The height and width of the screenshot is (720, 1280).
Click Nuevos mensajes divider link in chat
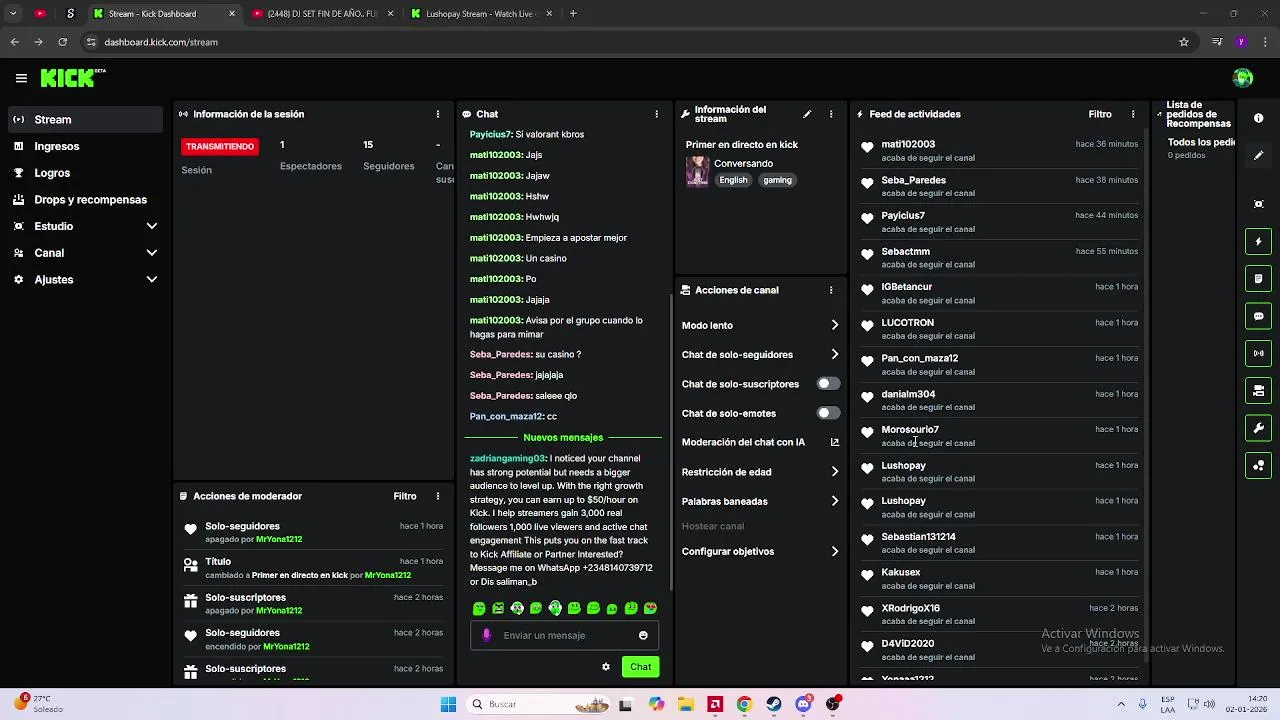(x=563, y=438)
